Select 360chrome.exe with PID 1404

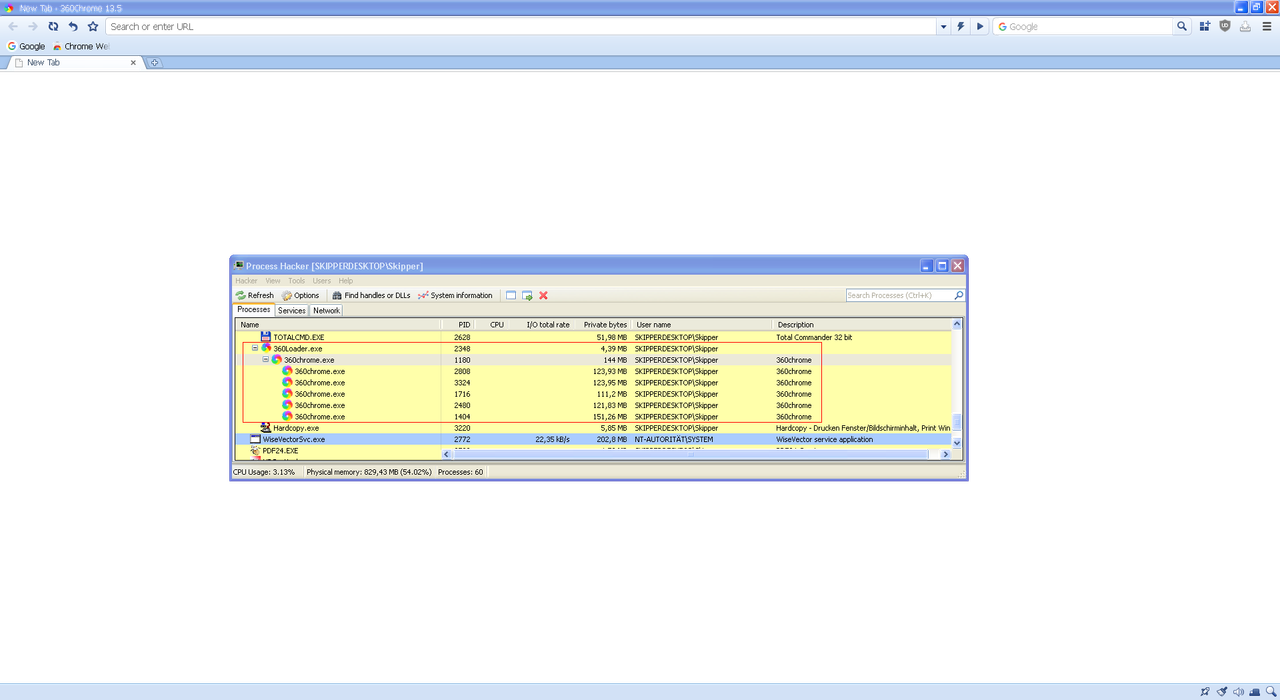594,417
